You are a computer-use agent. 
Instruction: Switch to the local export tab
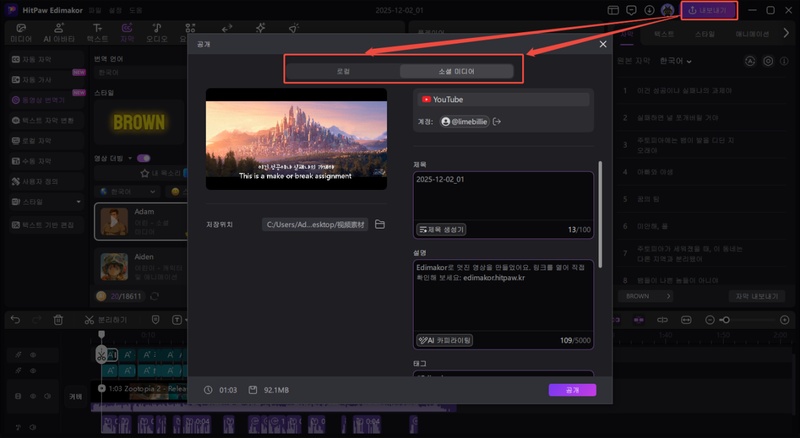[343, 71]
